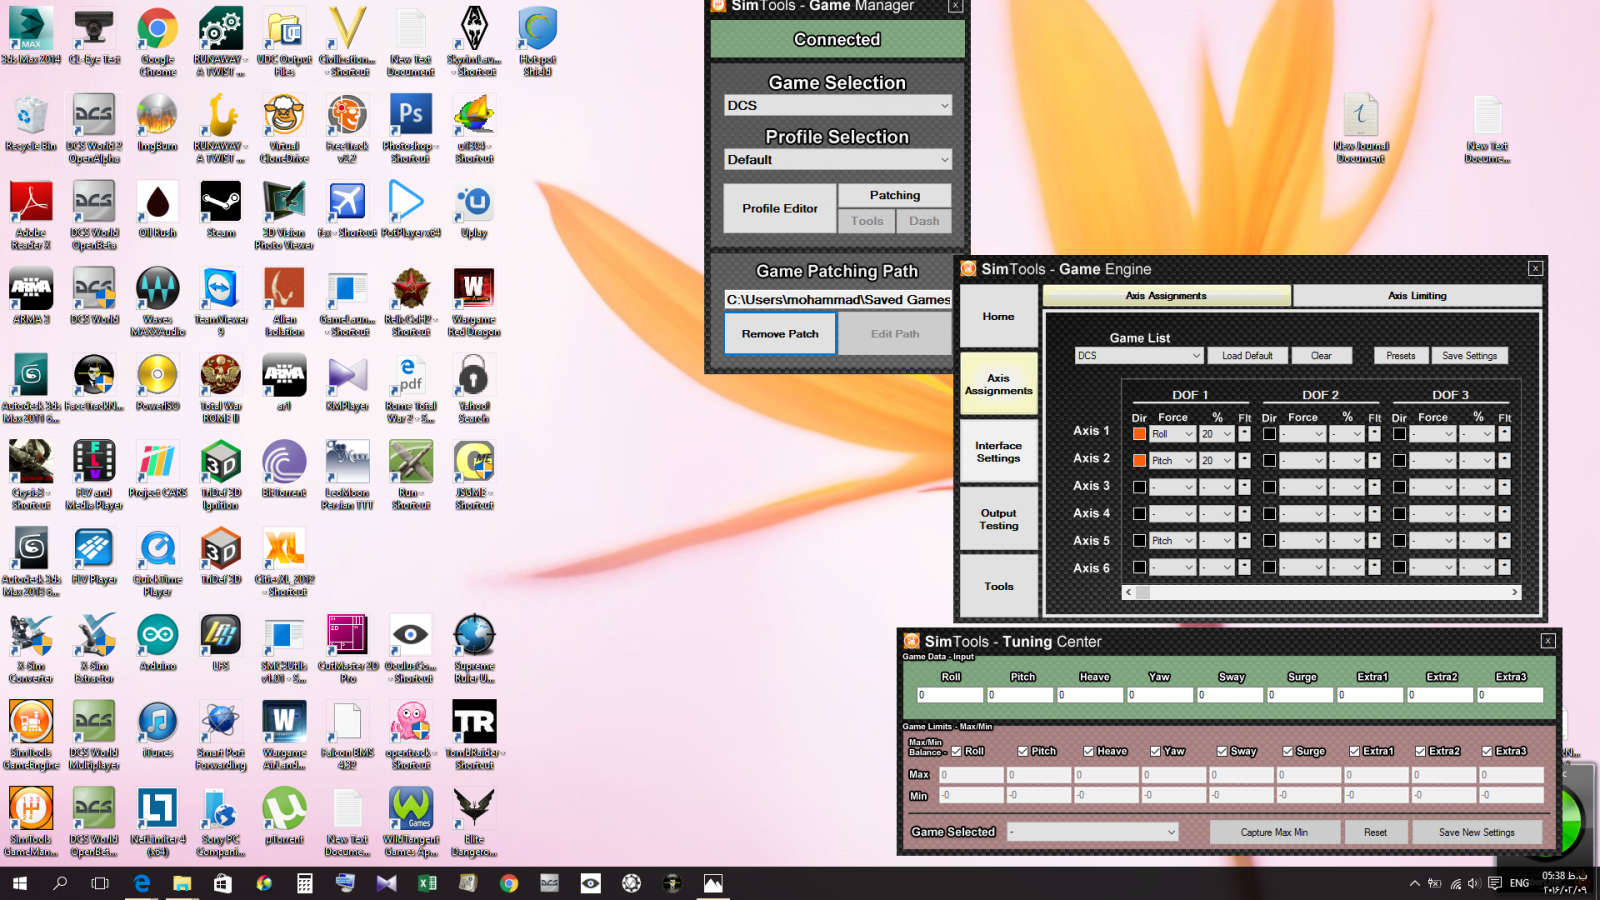Open File Explorer from taskbar
1600x900 pixels.
pos(182,883)
